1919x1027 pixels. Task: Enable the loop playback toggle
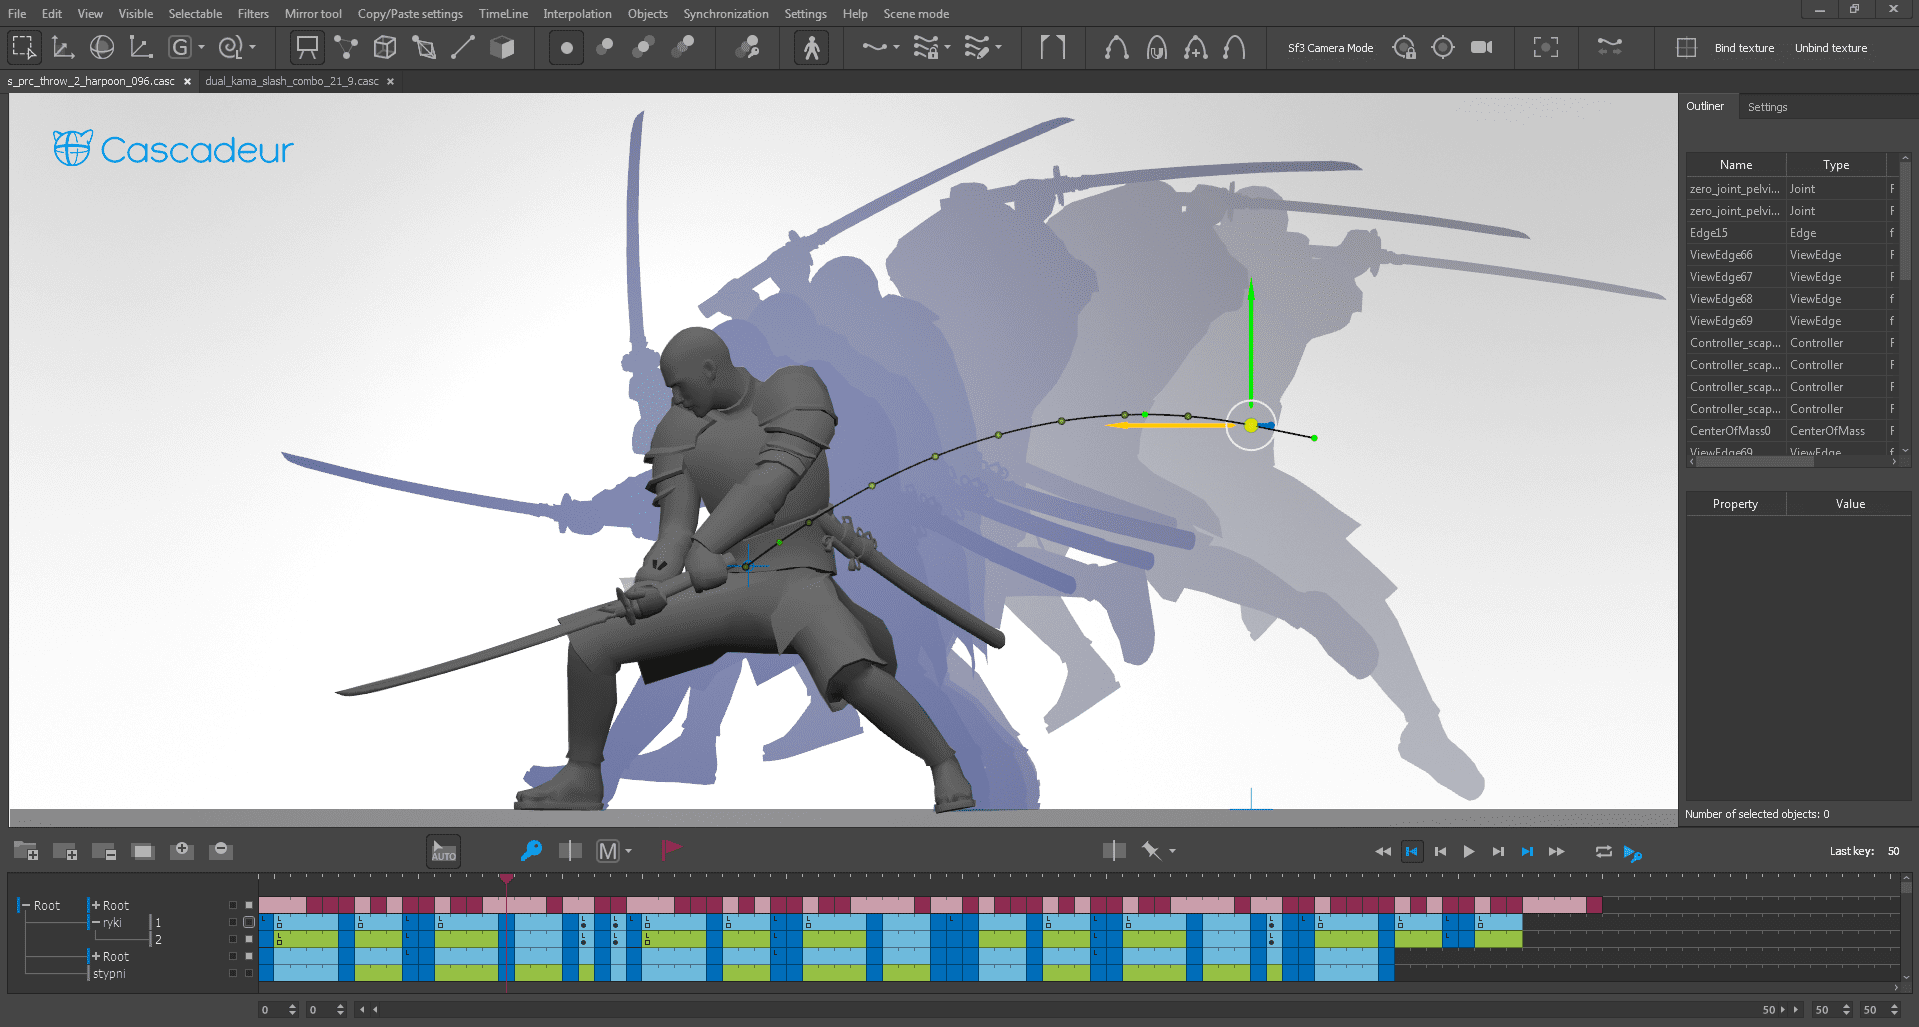pos(1602,851)
